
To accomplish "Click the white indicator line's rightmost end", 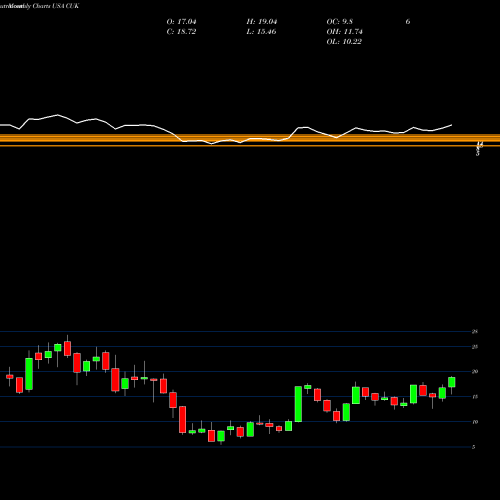I will pyautogui.click(x=452, y=125).
